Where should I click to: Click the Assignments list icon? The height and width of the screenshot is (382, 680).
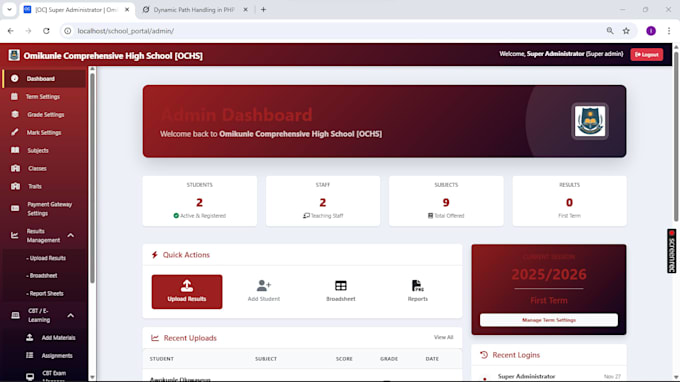[29, 356]
